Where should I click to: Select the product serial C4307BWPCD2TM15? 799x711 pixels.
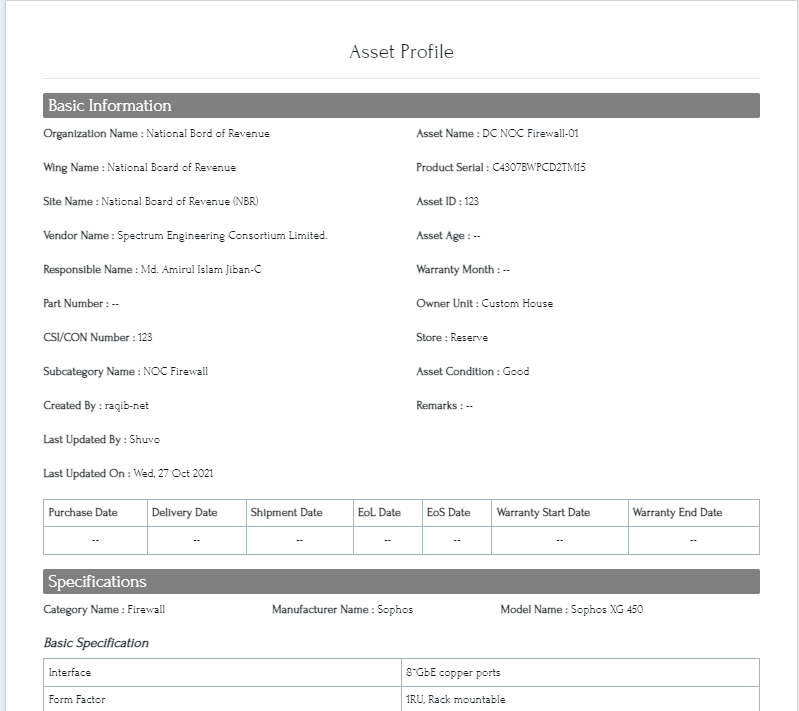(x=532, y=168)
